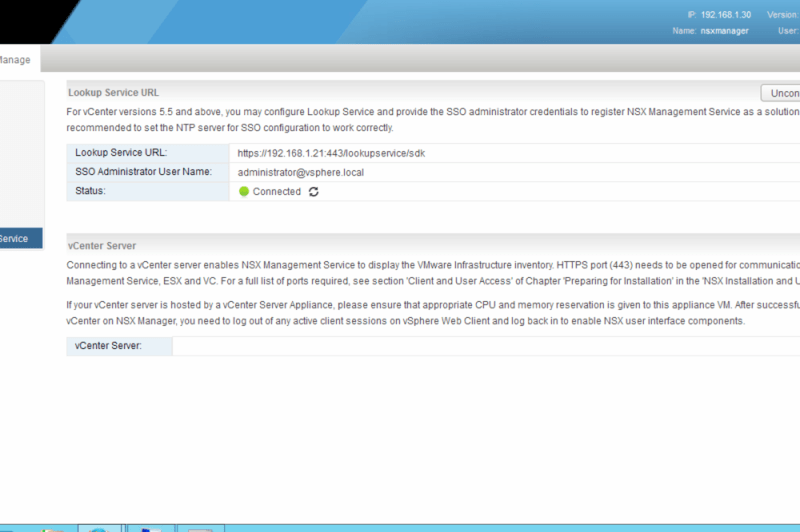Click the vCenter Server section heading
The image size is (800, 532).
point(102,245)
